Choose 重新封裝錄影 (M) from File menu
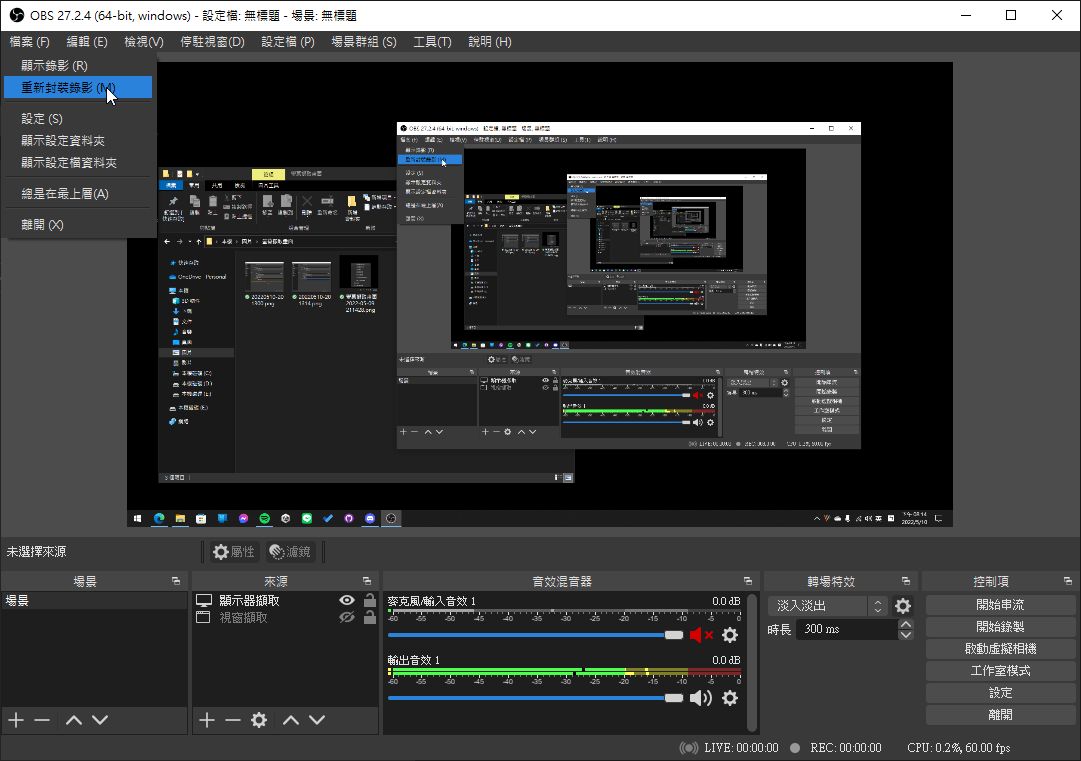 tap(78, 88)
